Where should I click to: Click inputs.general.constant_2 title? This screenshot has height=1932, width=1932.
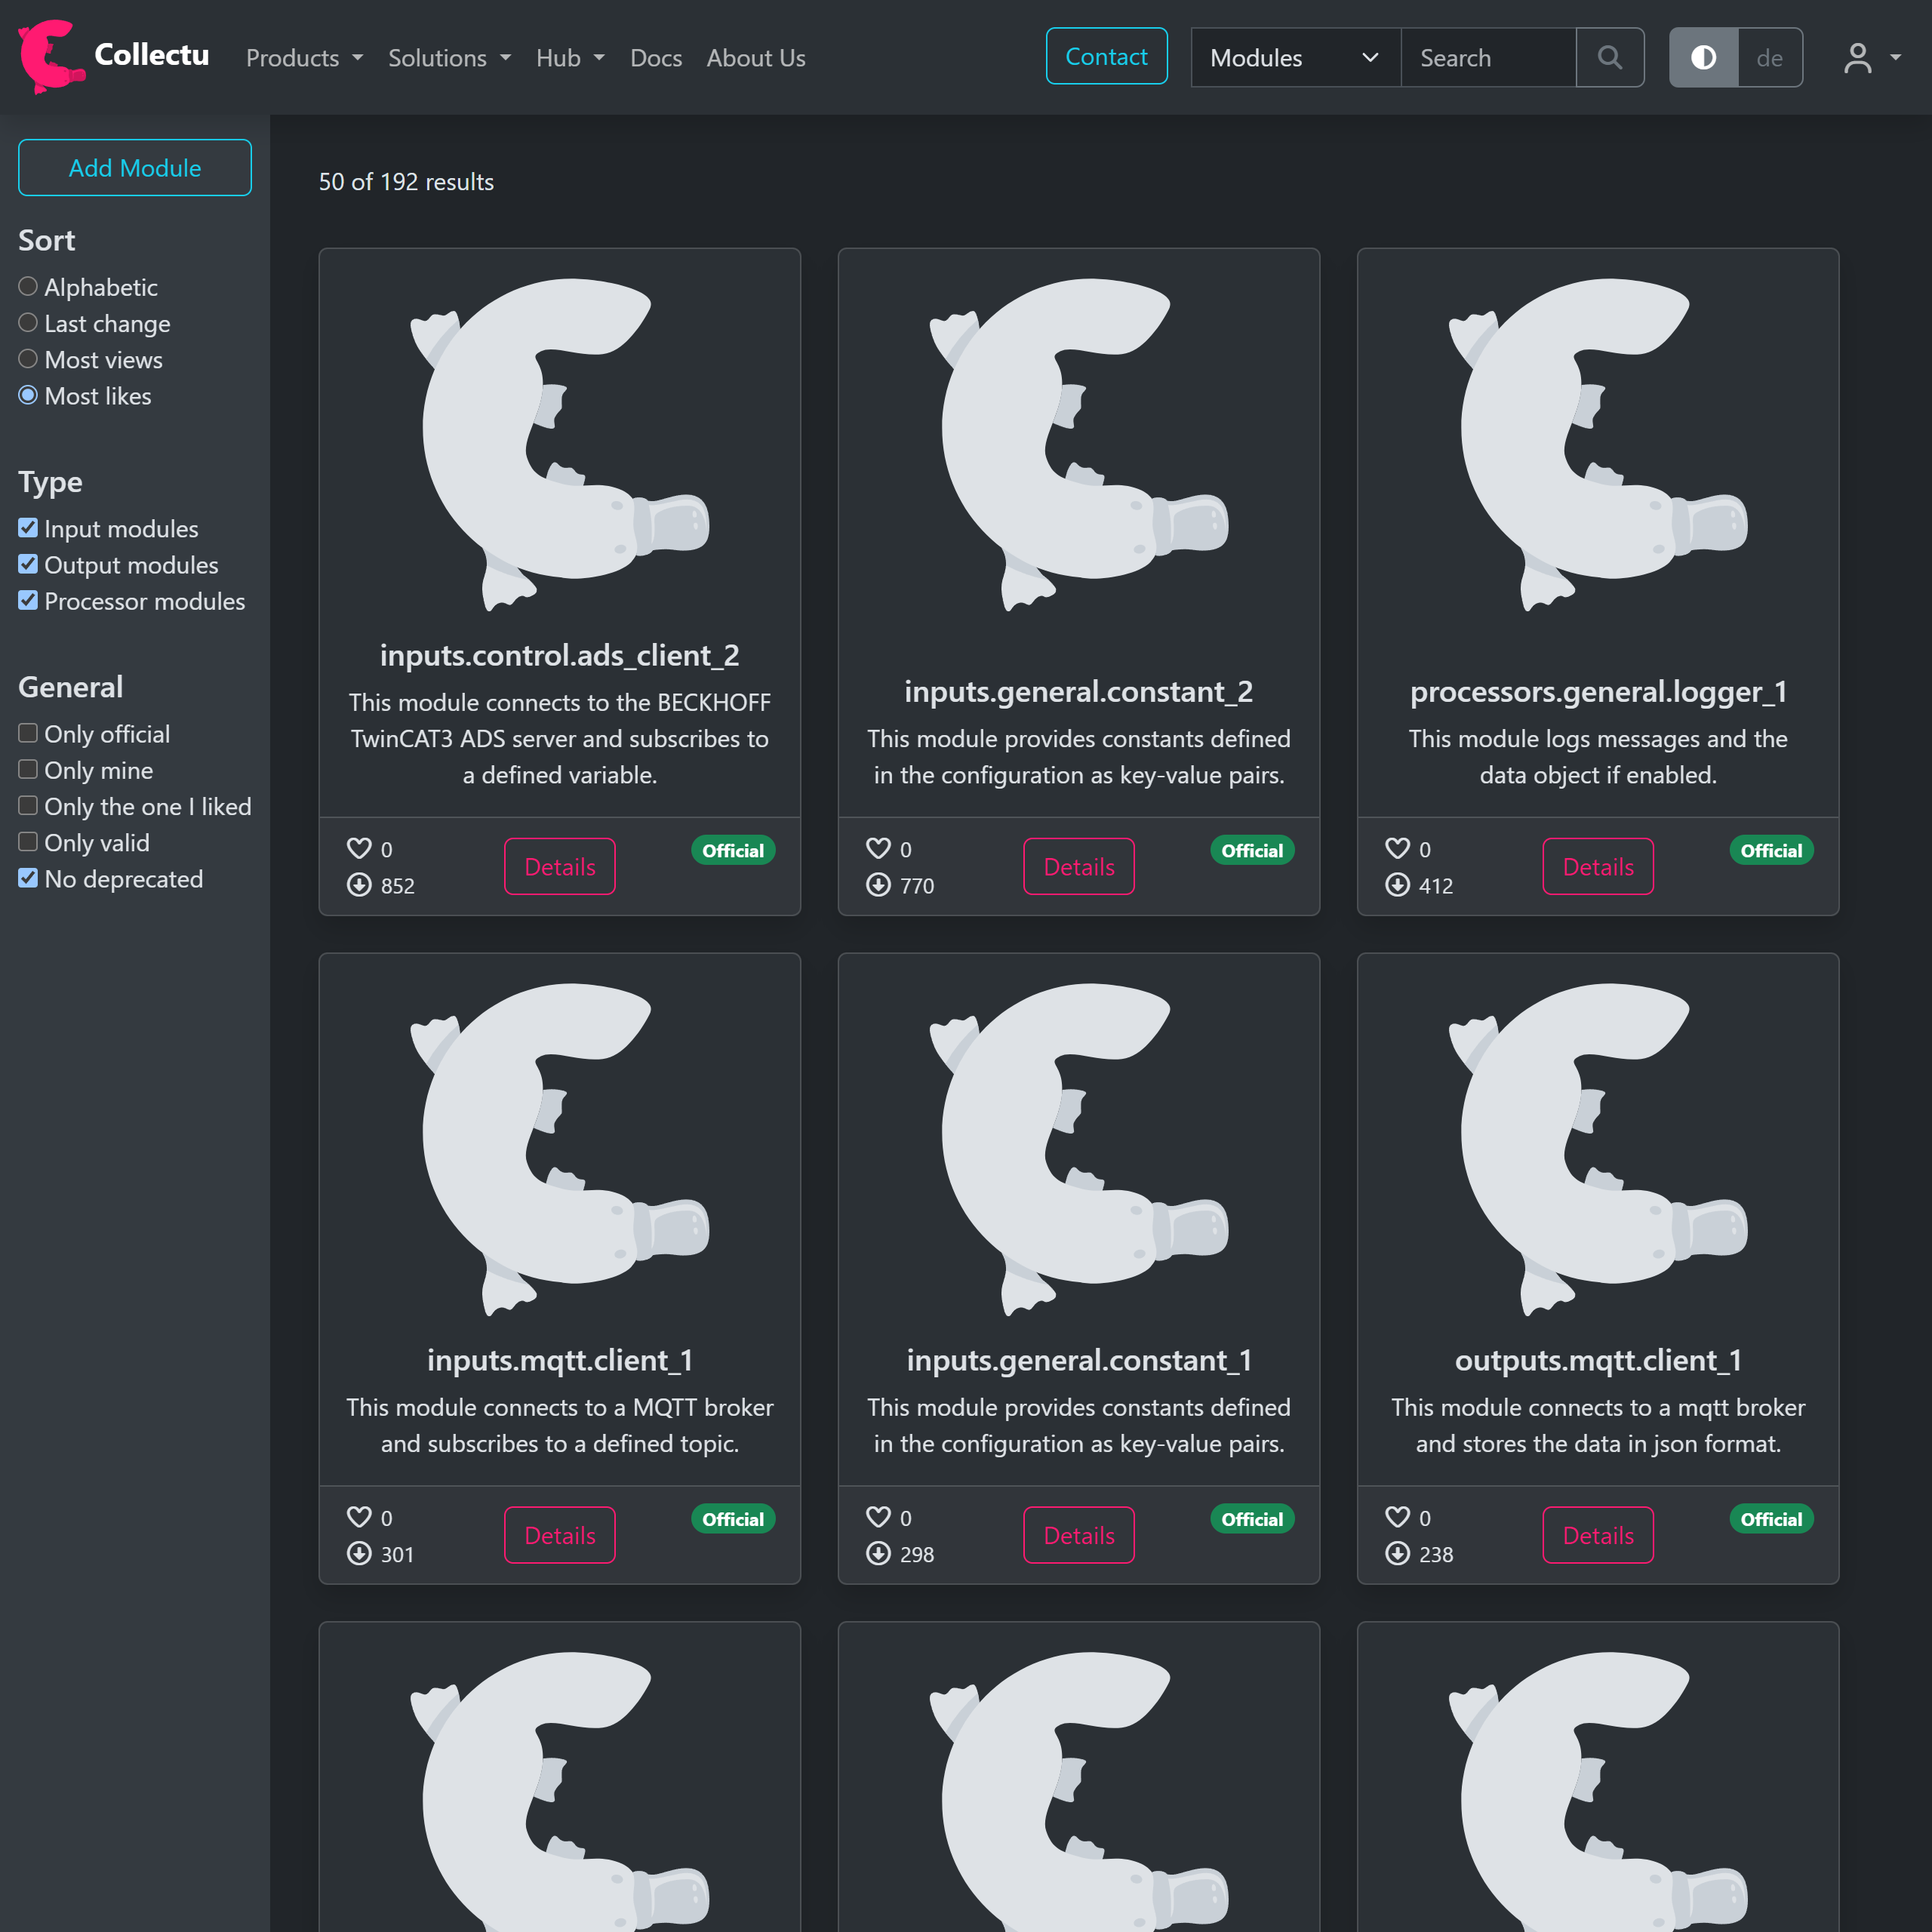(x=1079, y=691)
